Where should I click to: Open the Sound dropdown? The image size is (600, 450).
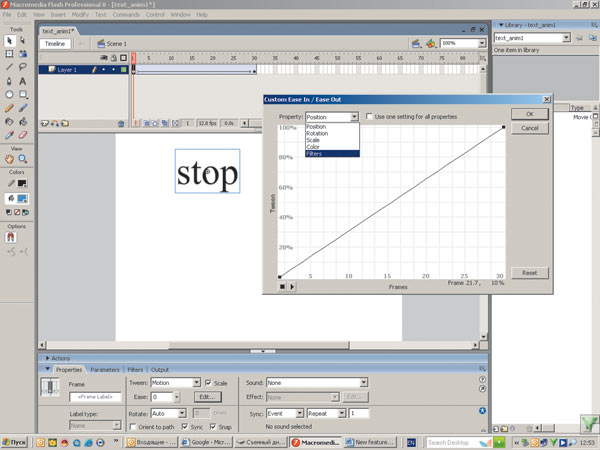click(364, 383)
